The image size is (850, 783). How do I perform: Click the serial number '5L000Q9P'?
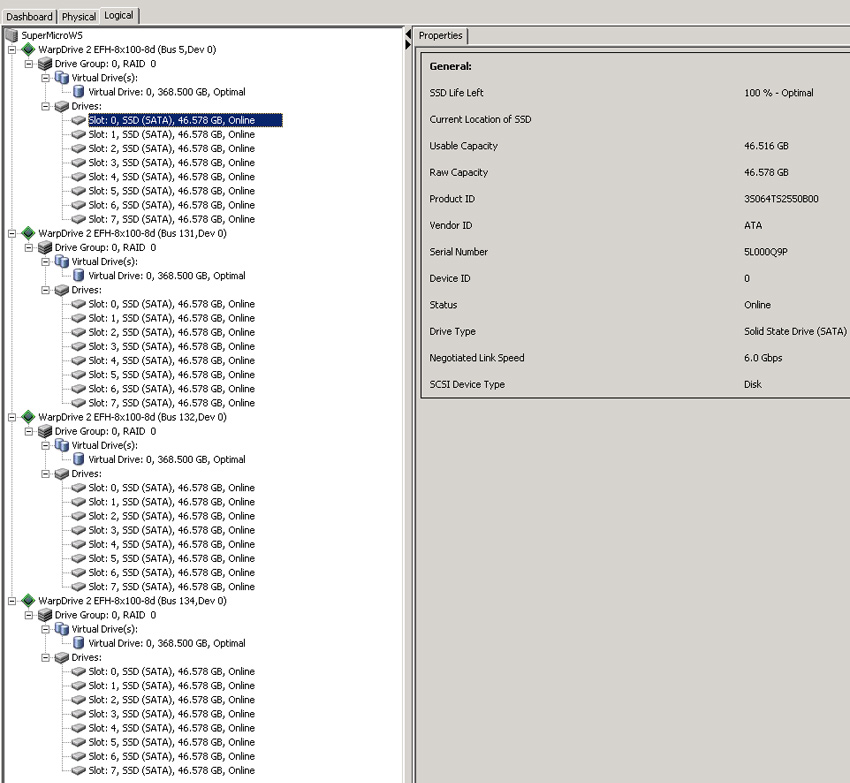pos(766,252)
